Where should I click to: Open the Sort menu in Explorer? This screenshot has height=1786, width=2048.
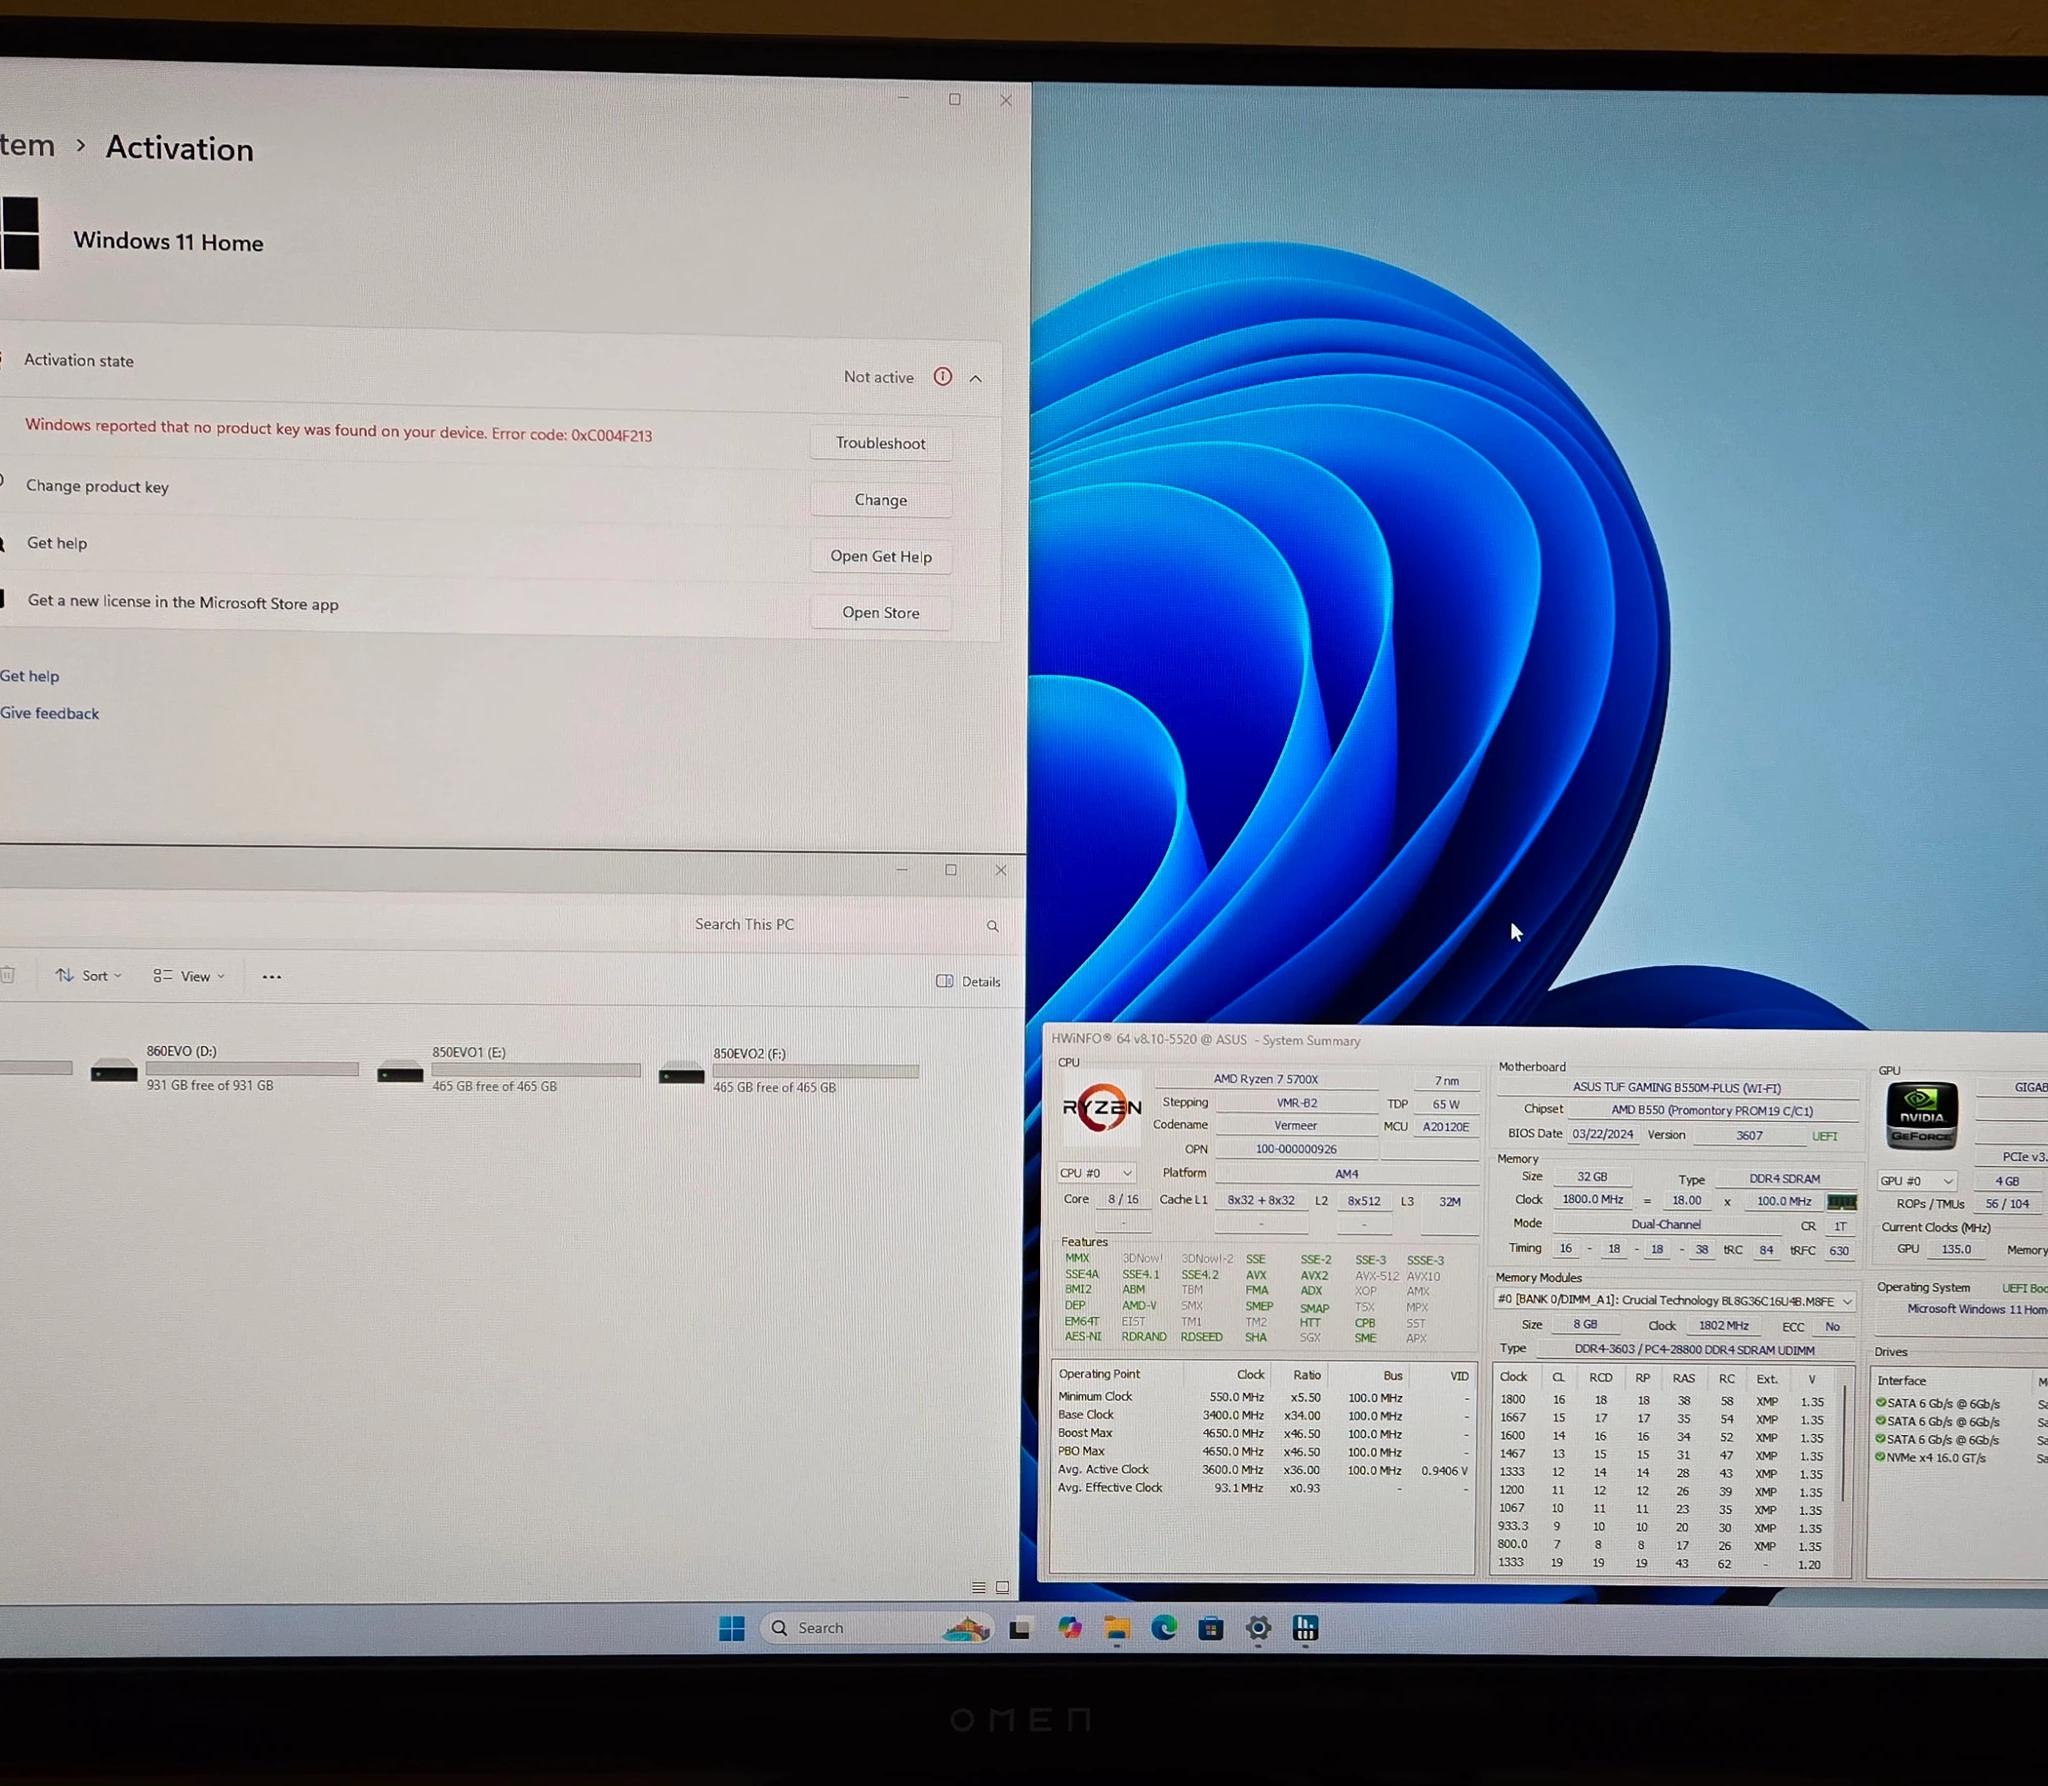(x=89, y=975)
